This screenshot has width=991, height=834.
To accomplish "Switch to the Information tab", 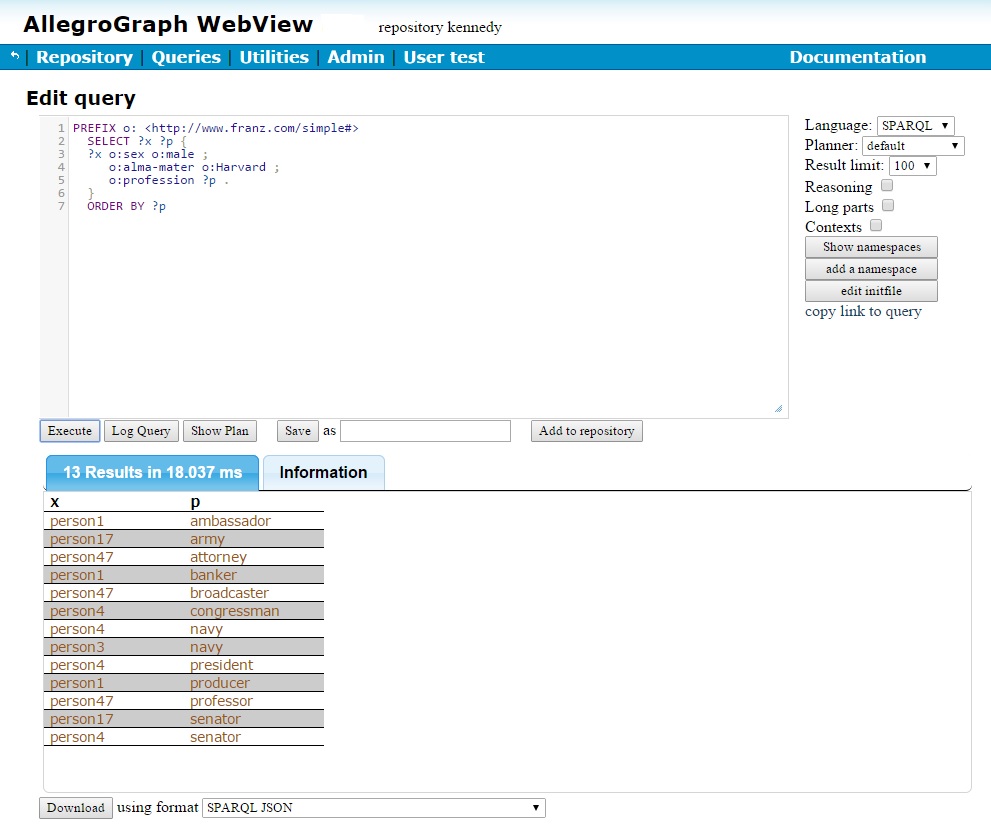I will click(323, 472).
